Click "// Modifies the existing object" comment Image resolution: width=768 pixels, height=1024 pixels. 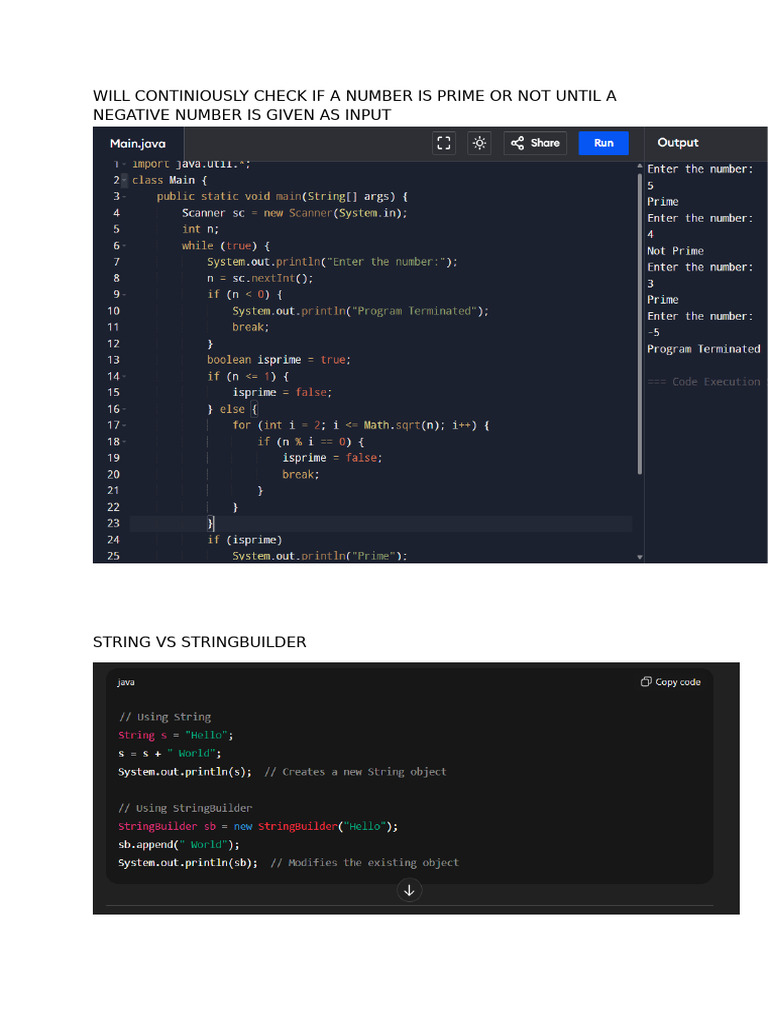[x=364, y=863]
